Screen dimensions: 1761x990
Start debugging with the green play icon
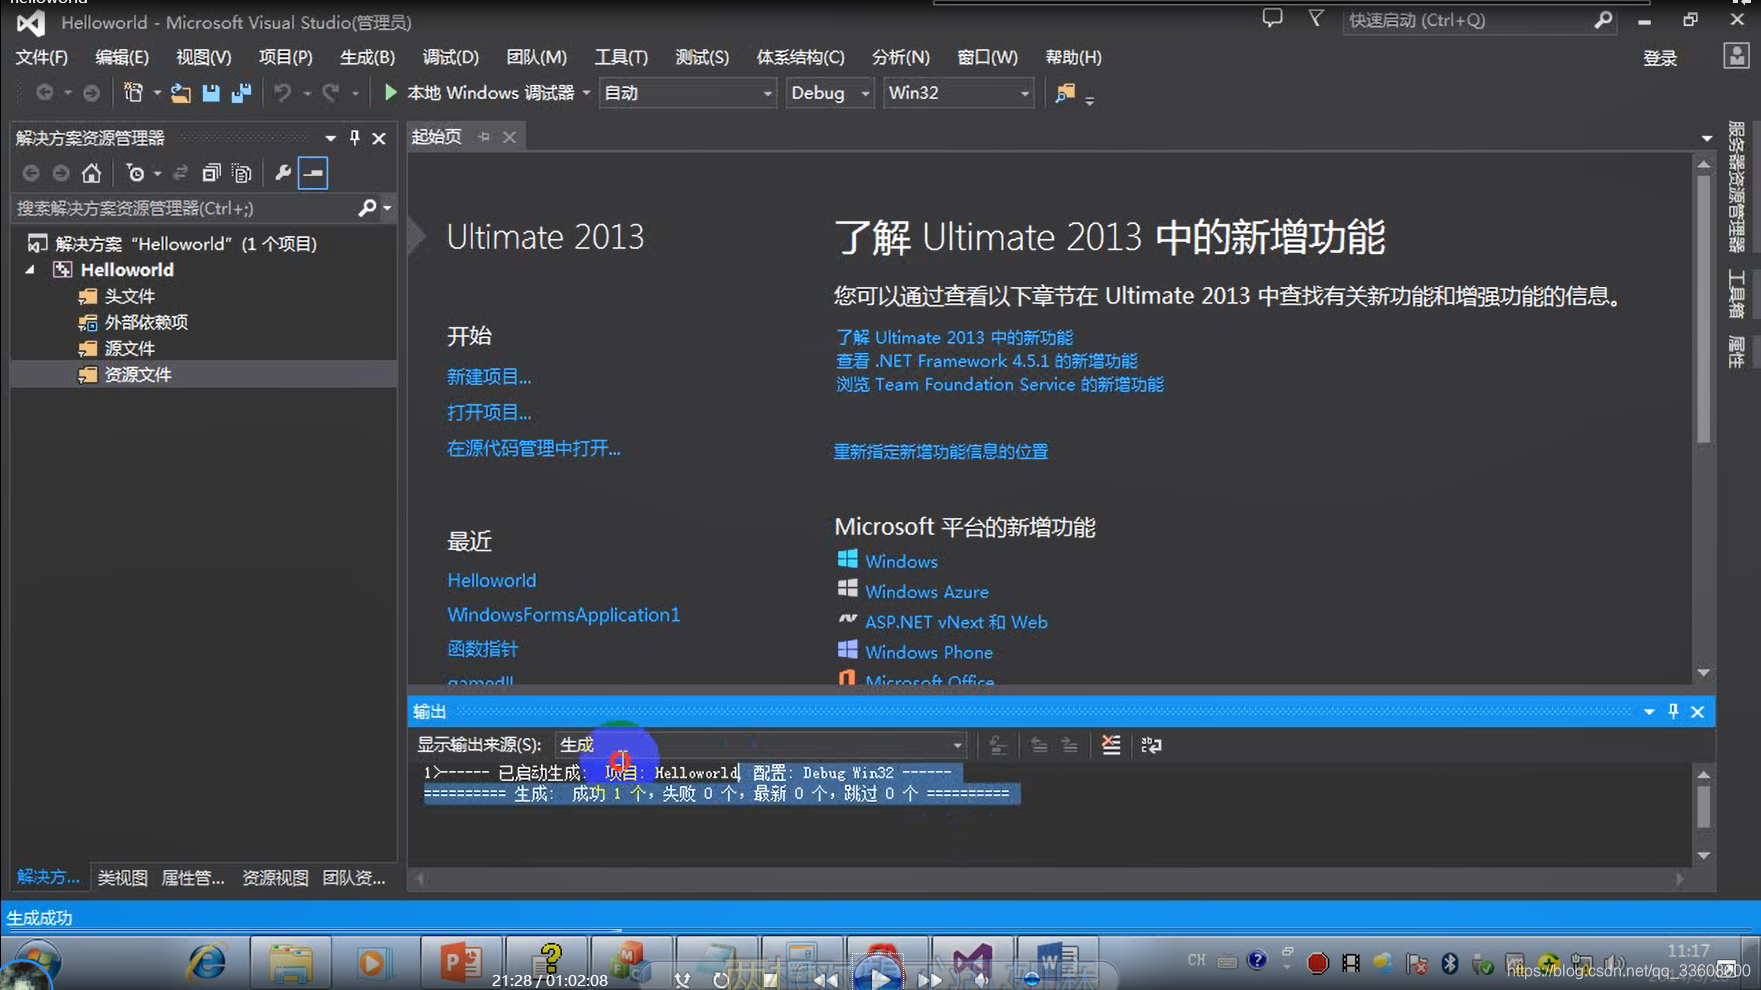coord(391,93)
